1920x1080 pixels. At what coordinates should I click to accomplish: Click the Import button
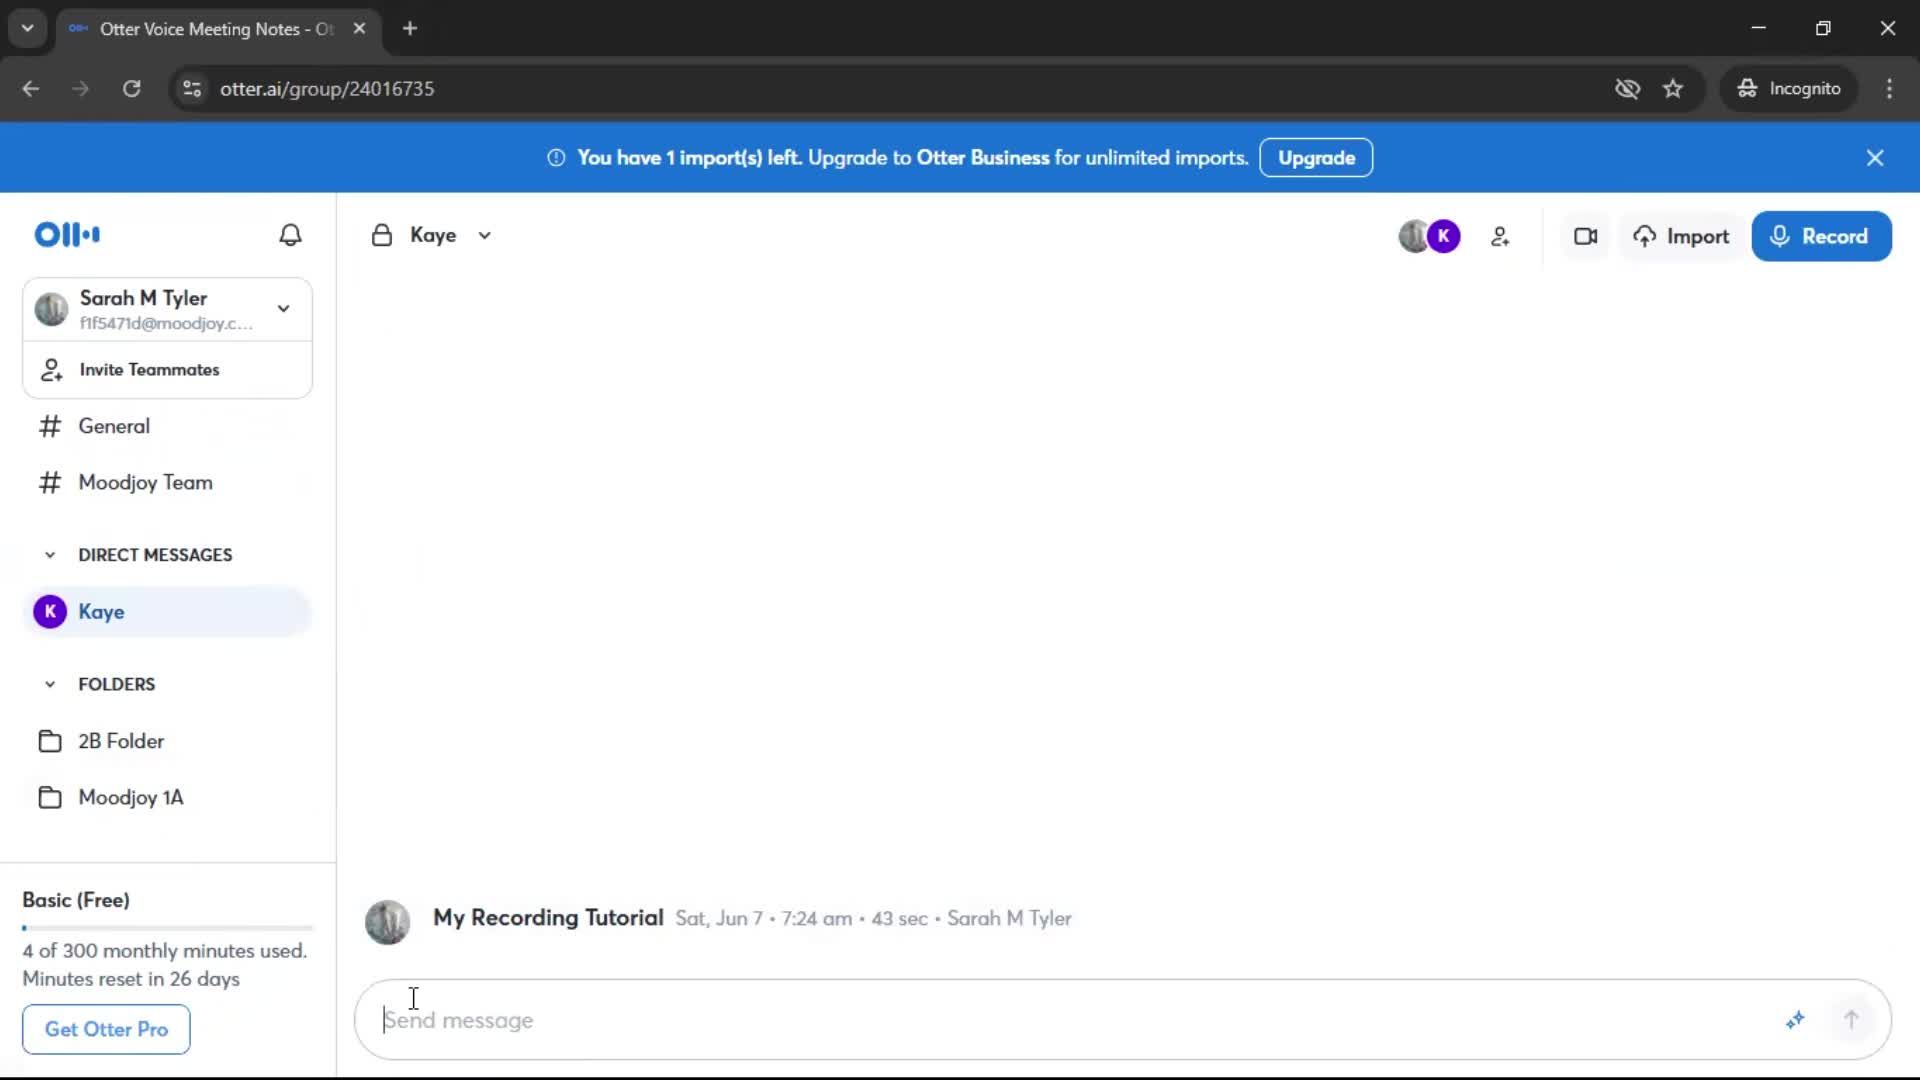click(1682, 237)
